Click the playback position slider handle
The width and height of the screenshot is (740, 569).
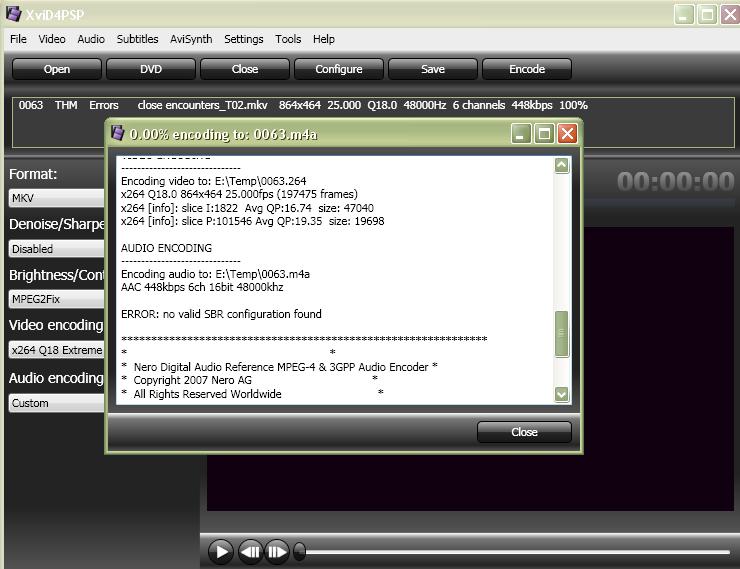point(299,552)
